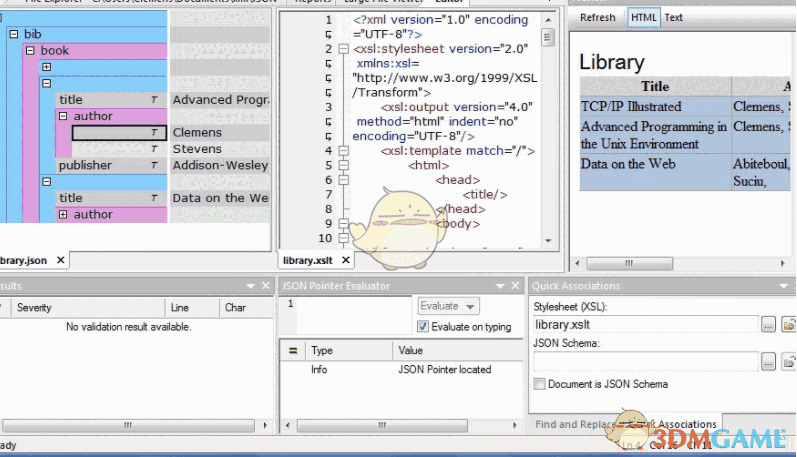
Task: Select the 'publisher' key cell
Action: point(111,165)
